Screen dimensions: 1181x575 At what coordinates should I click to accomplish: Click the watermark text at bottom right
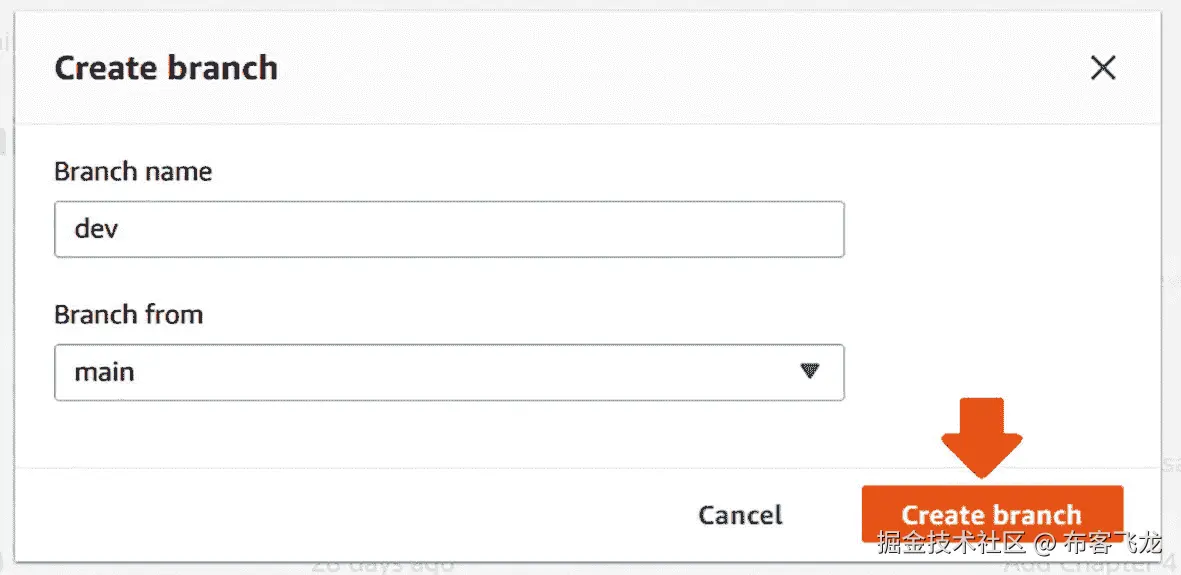coord(1019,545)
